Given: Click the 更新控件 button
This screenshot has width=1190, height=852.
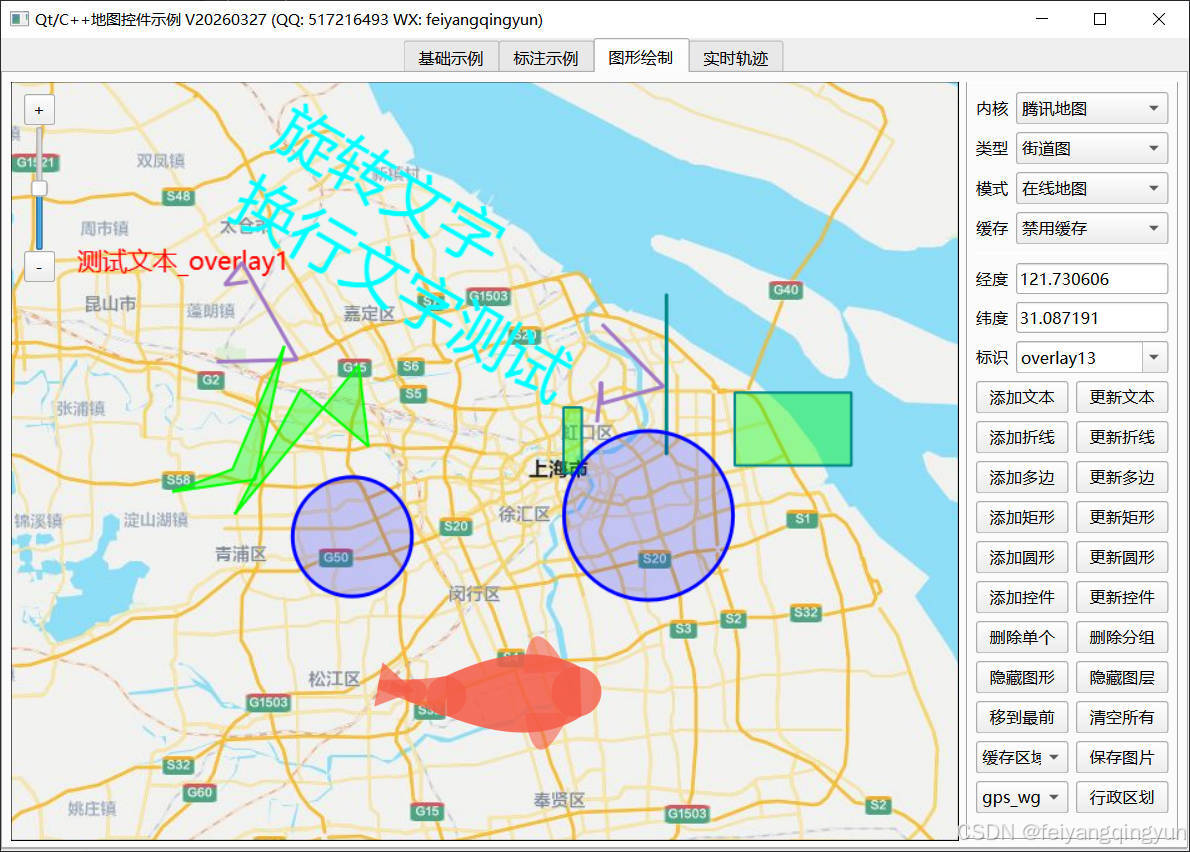Looking at the screenshot, I should (x=1122, y=598).
